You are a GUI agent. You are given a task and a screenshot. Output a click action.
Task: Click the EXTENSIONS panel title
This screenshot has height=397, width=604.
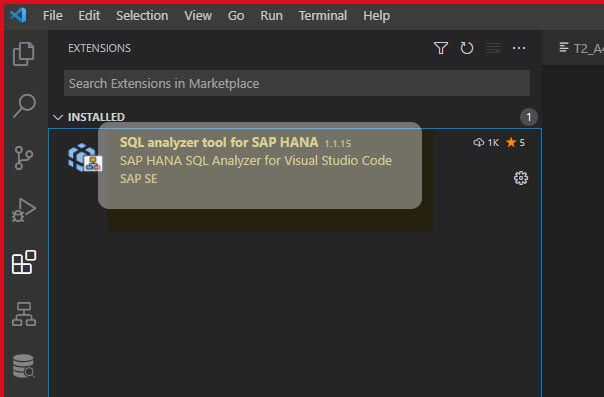point(99,48)
